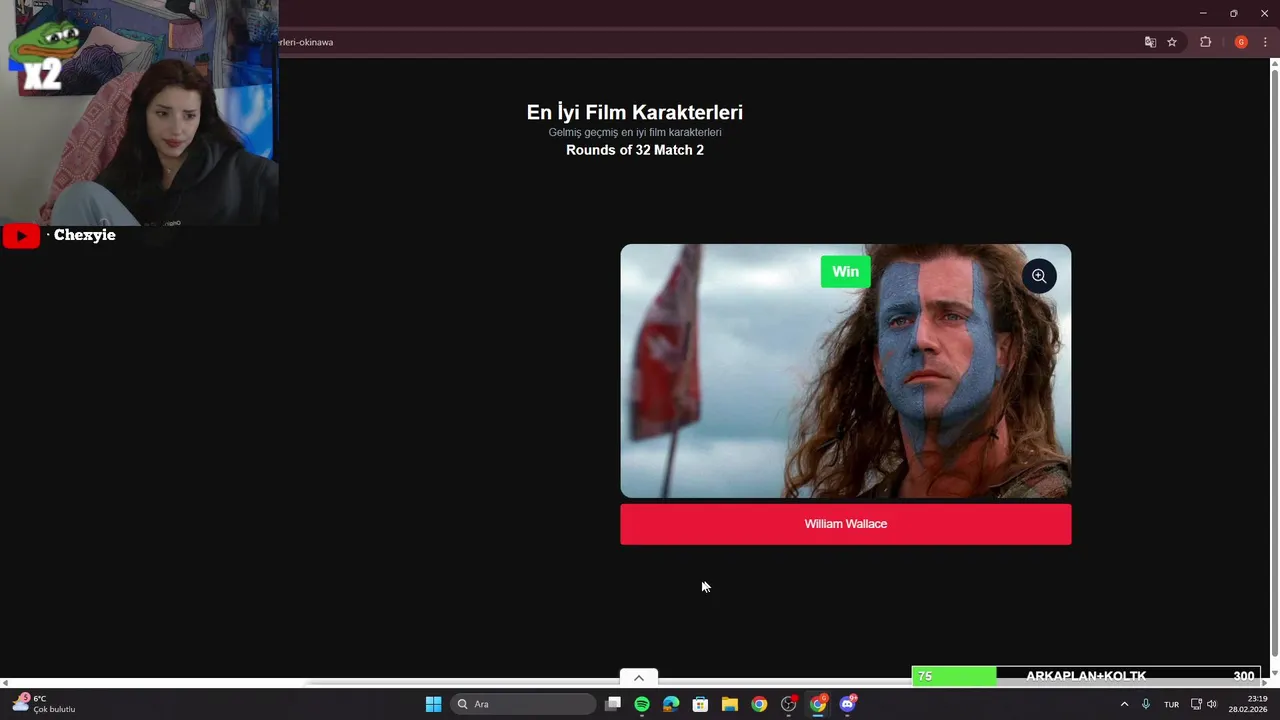Open Discord from the taskbar
Screen dimensions: 1280x720
(848, 704)
